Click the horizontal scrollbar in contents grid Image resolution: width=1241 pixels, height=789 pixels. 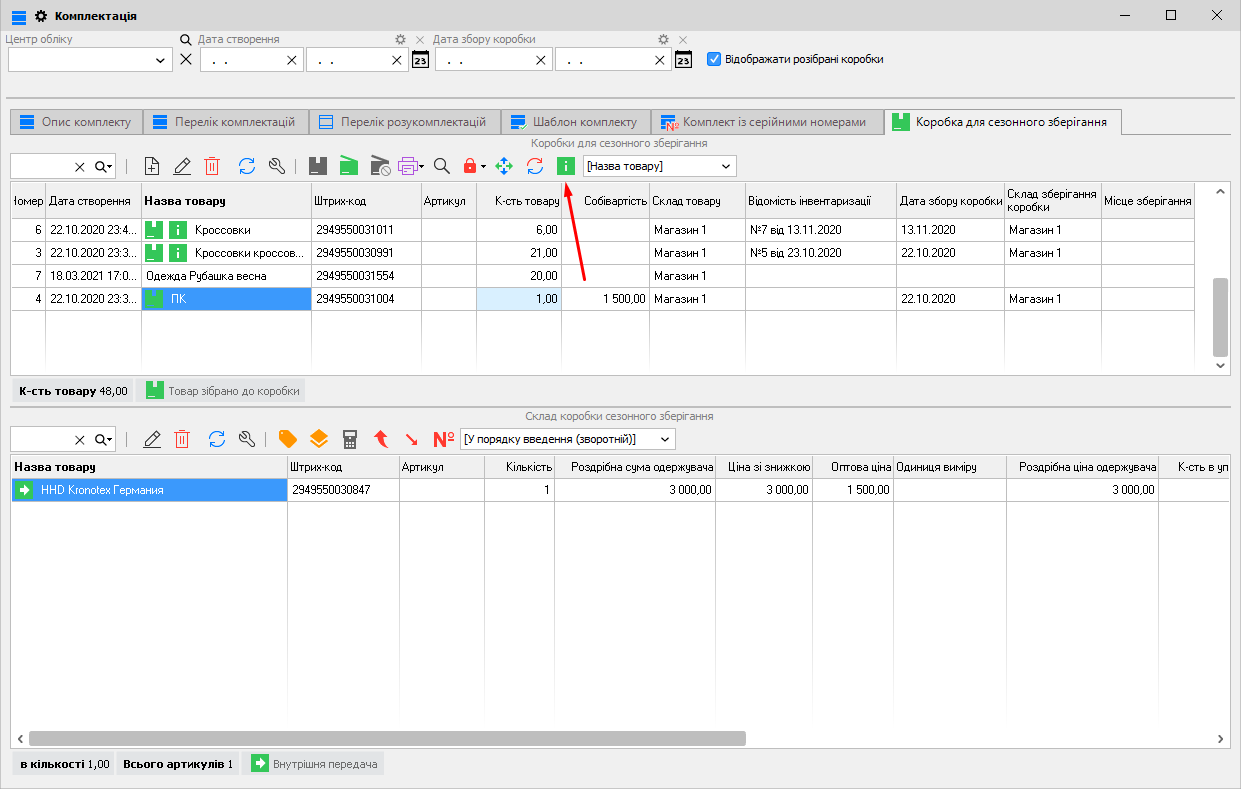(x=387, y=739)
